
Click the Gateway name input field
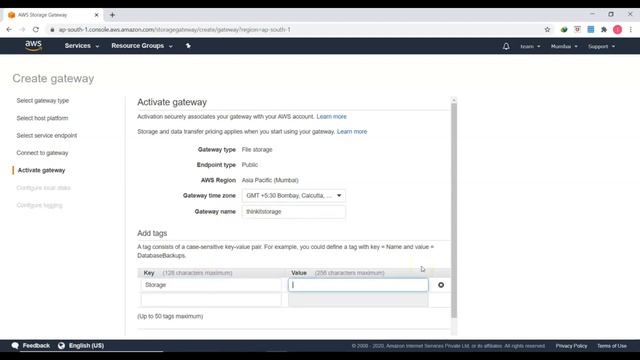tap(293, 211)
